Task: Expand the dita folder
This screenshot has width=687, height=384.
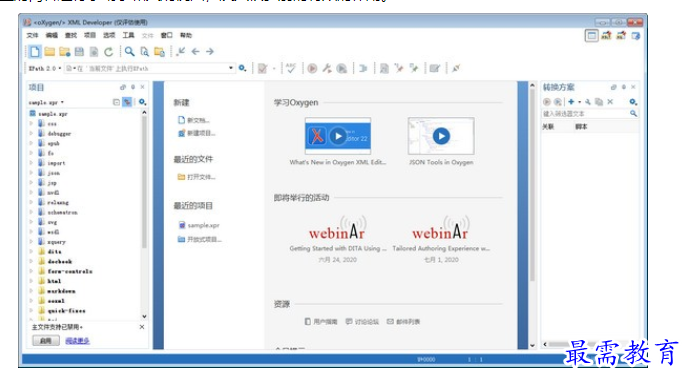Action: tap(31, 252)
